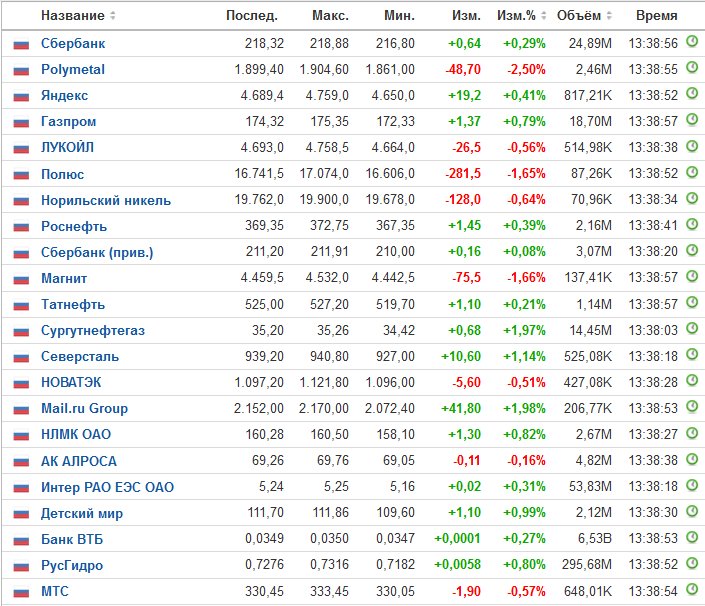Open the Татнефть stock link
The image size is (705, 606).
point(73,304)
